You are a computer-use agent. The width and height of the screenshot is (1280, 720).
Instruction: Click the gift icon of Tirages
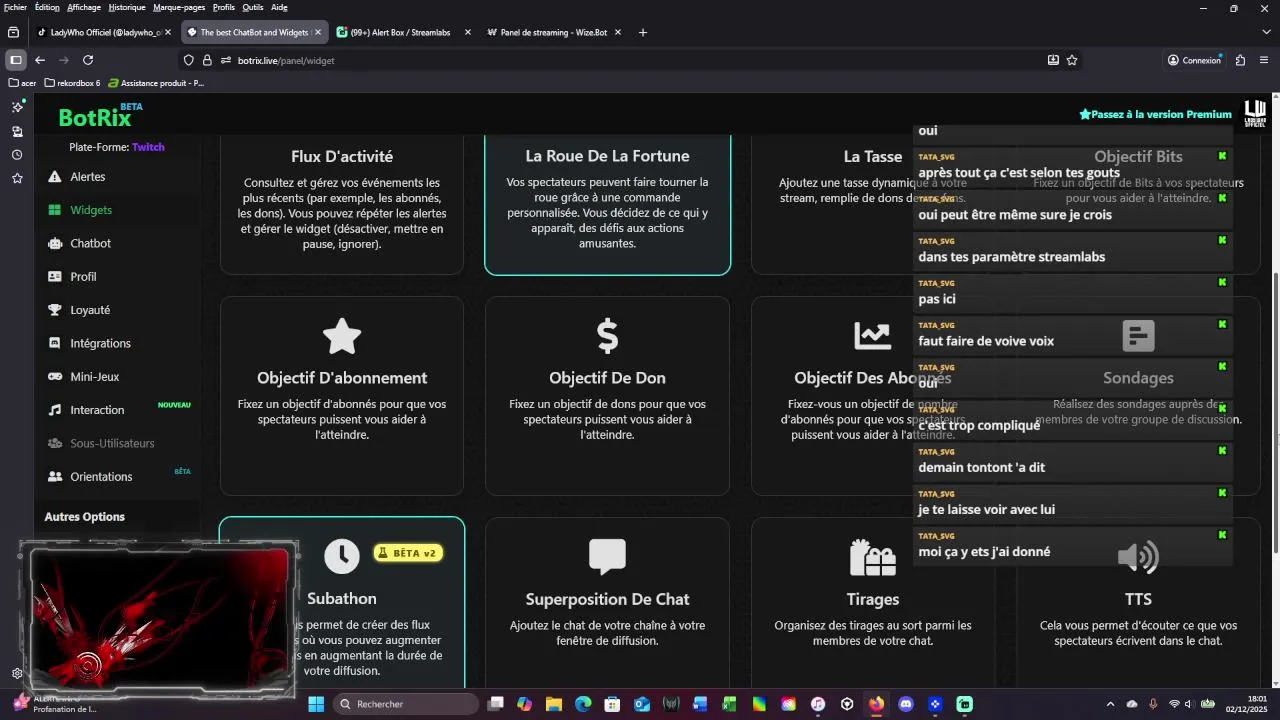[872, 557]
